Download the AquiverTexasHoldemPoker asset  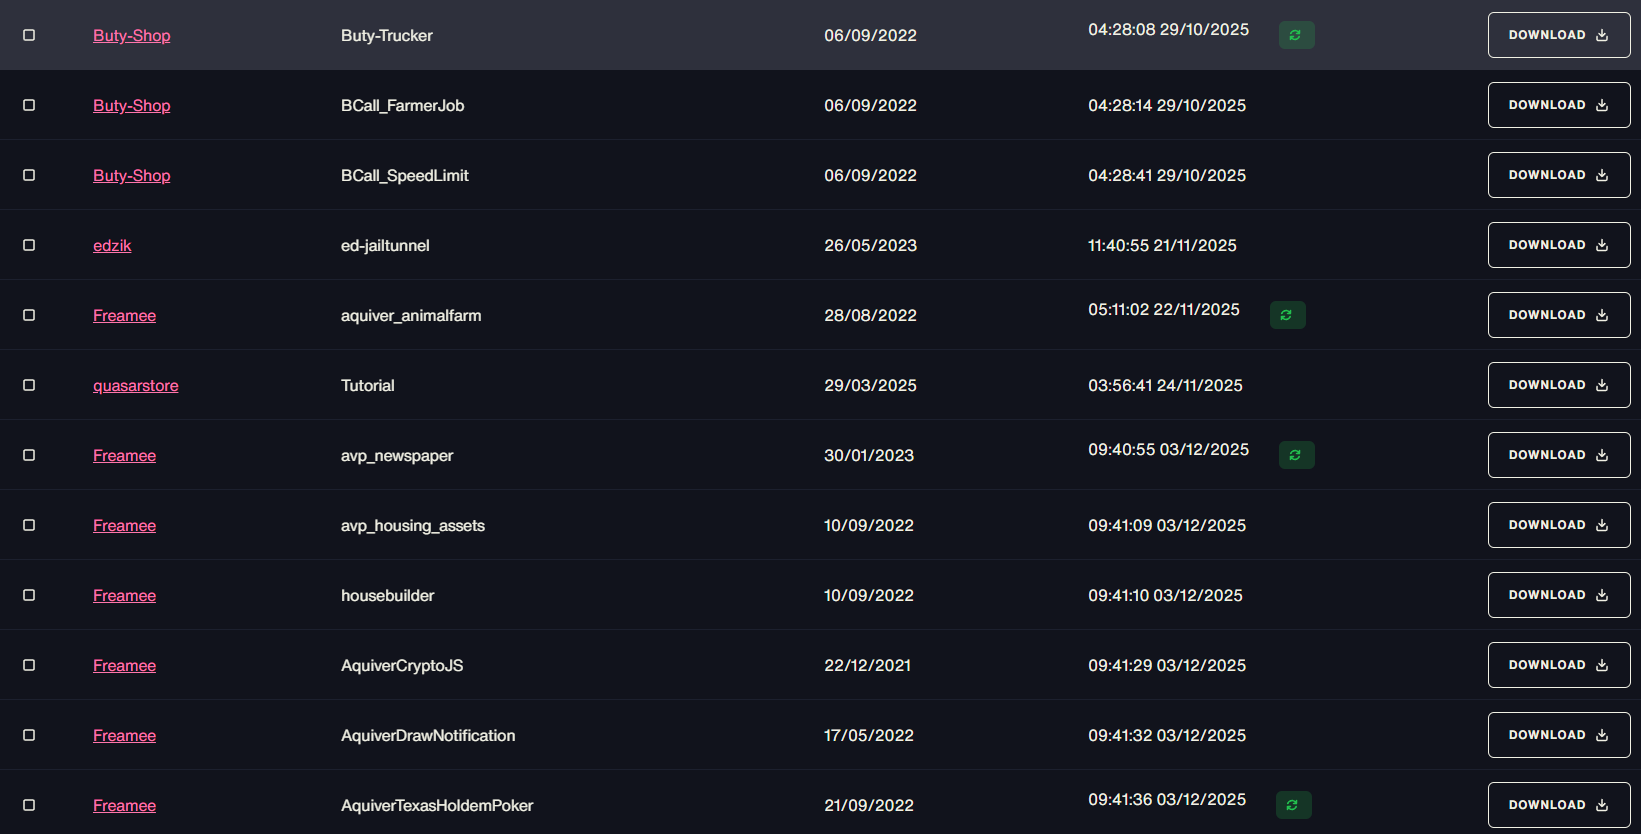[x=1559, y=805]
